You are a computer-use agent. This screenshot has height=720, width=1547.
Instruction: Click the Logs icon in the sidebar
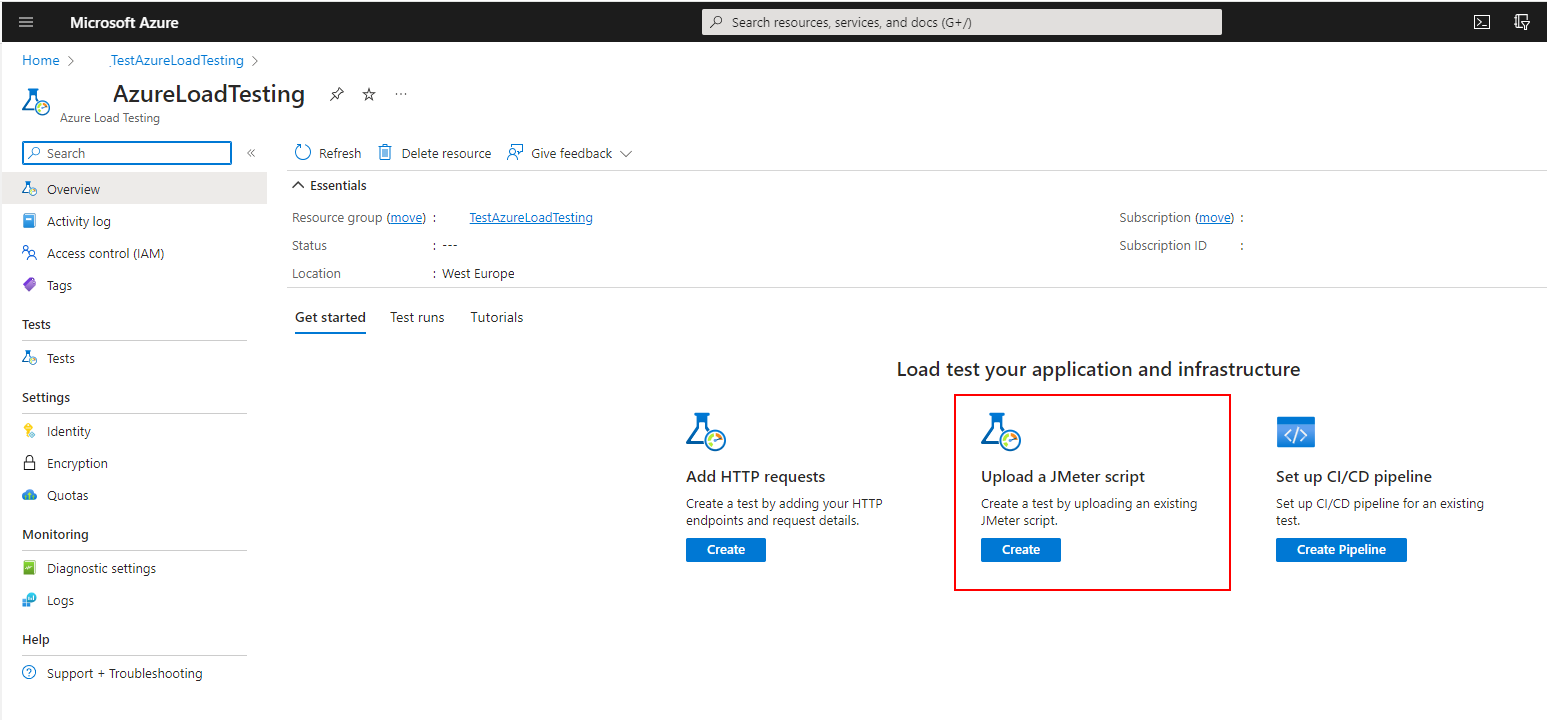[x=30, y=600]
